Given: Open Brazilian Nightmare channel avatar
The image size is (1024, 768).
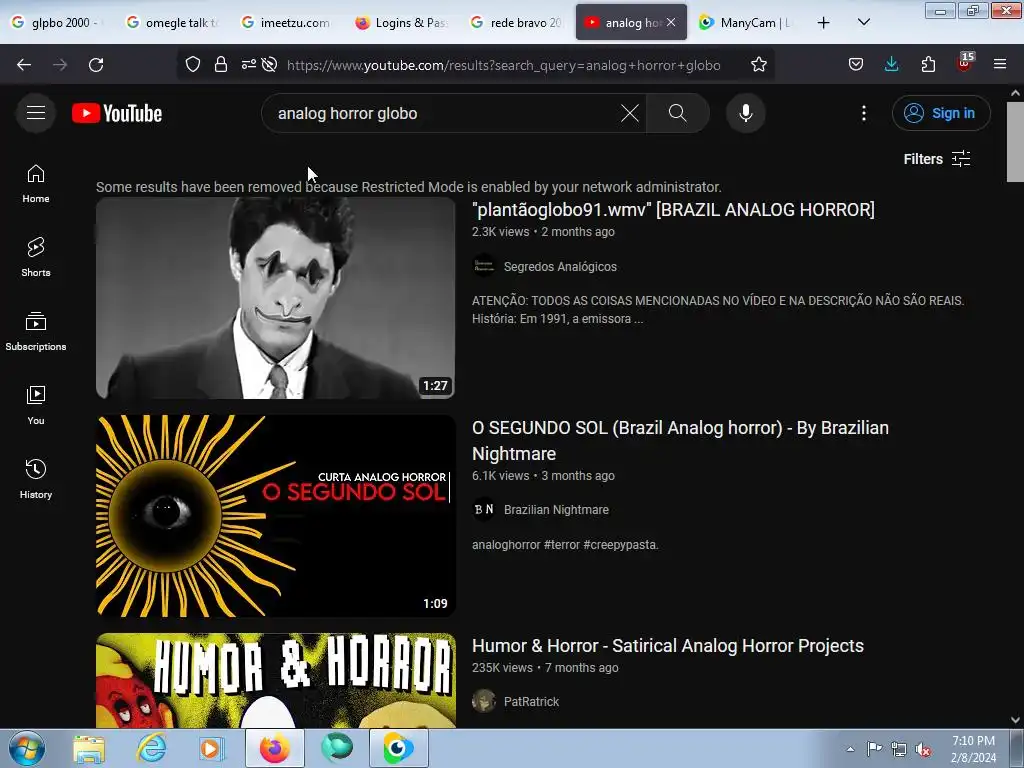Looking at the screenshot, I should coord(484,509).
